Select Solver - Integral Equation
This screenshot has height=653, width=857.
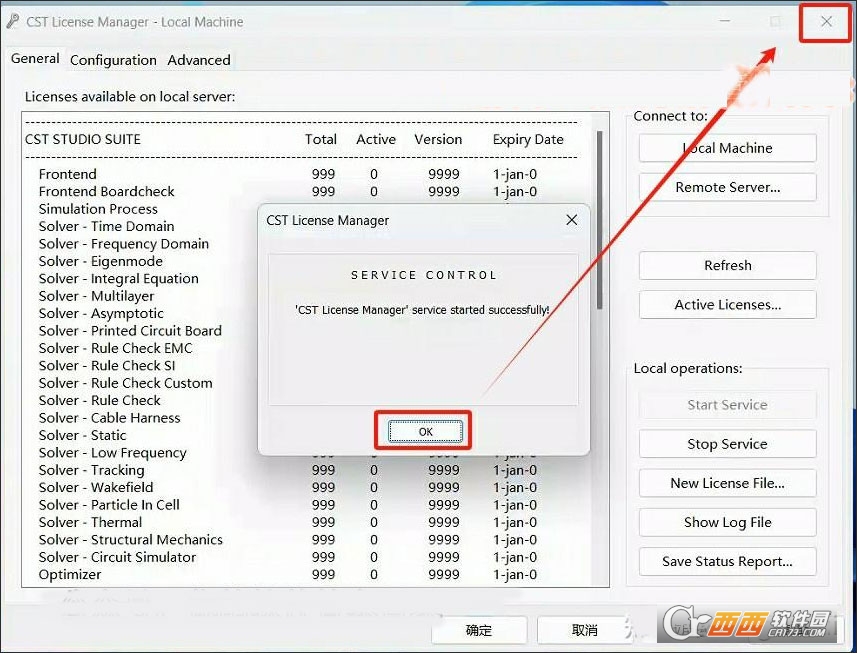(119, 279)
